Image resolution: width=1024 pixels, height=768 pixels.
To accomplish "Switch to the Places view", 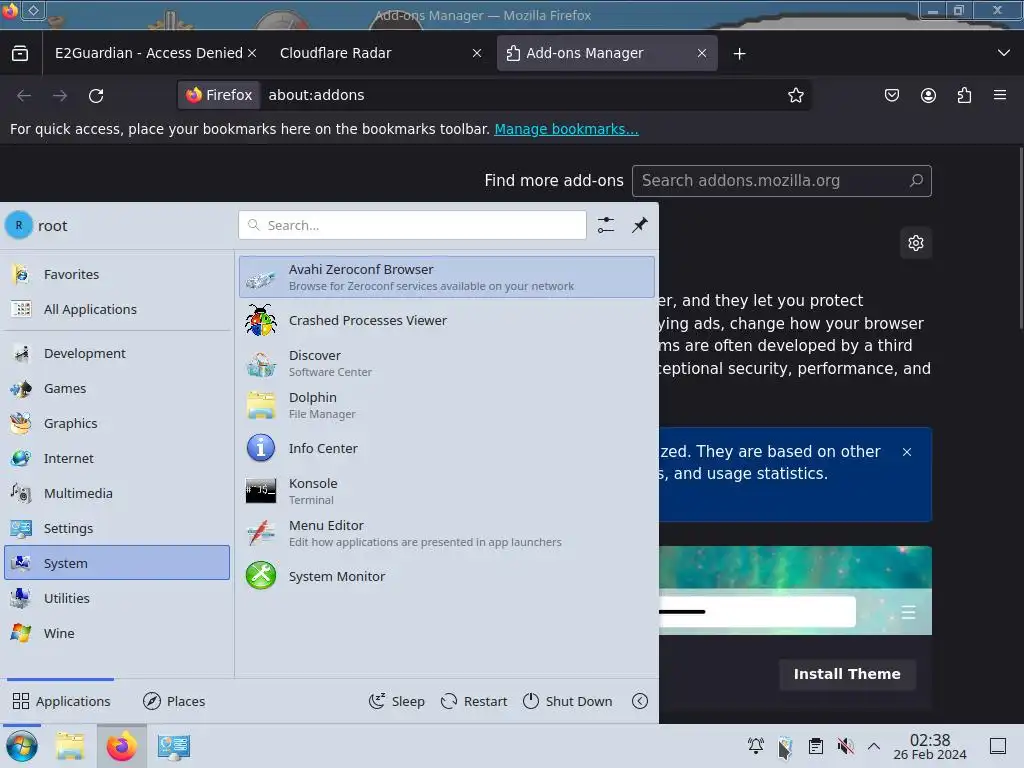I will pos(174,701).
